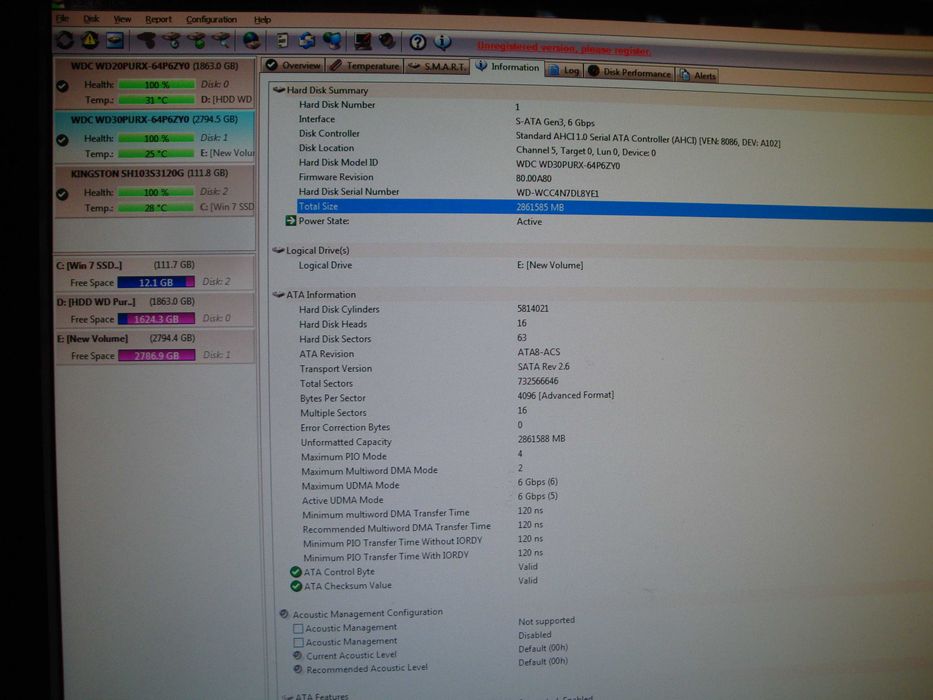The image size is (933, 700).
Task: Toggle the second Acoustic Management checkbox
Action: (298, 642)
